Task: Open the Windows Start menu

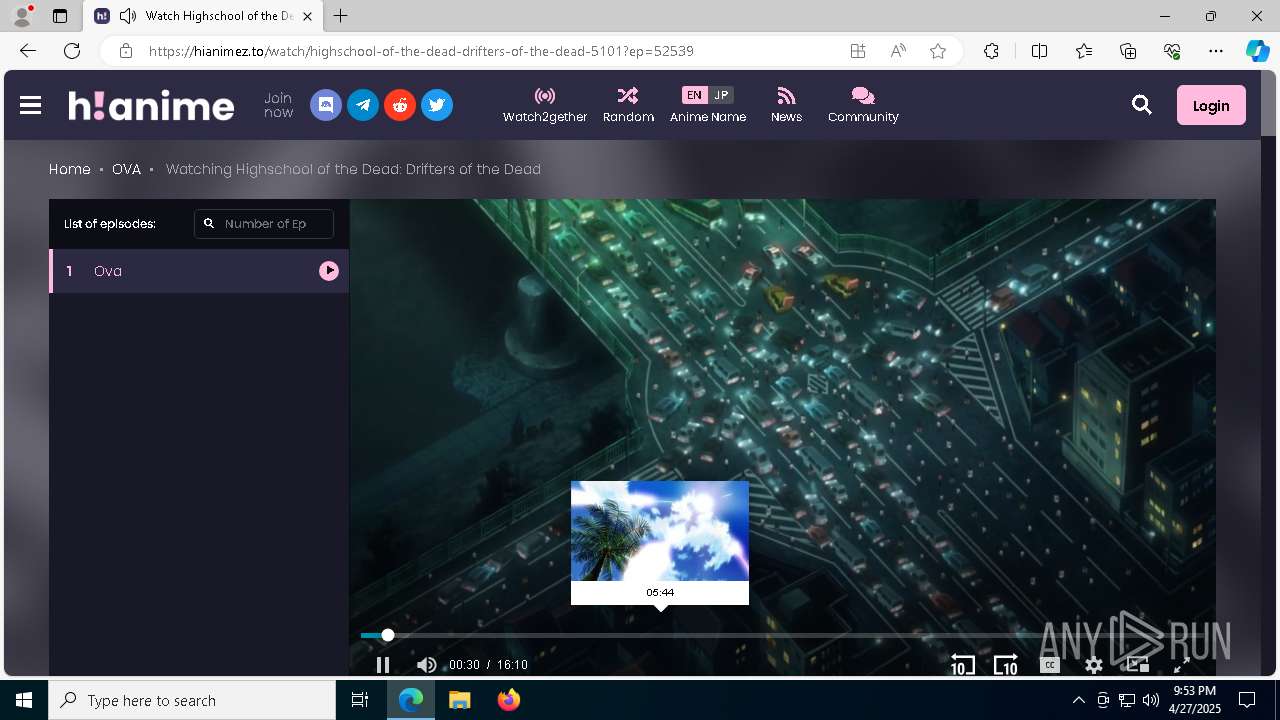Action: 24,700
